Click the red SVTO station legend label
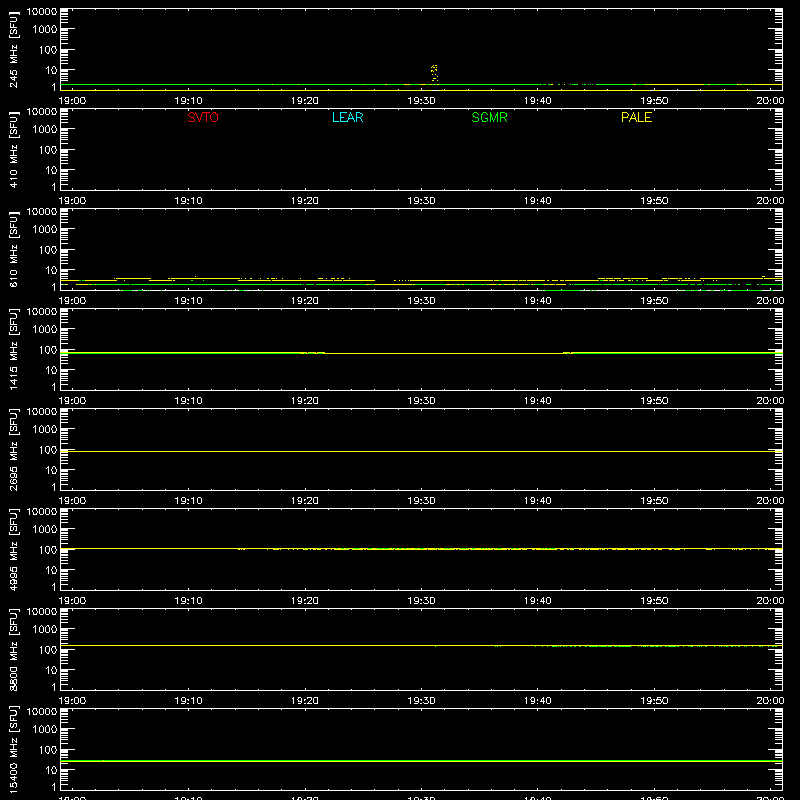 tap(203, 117)
